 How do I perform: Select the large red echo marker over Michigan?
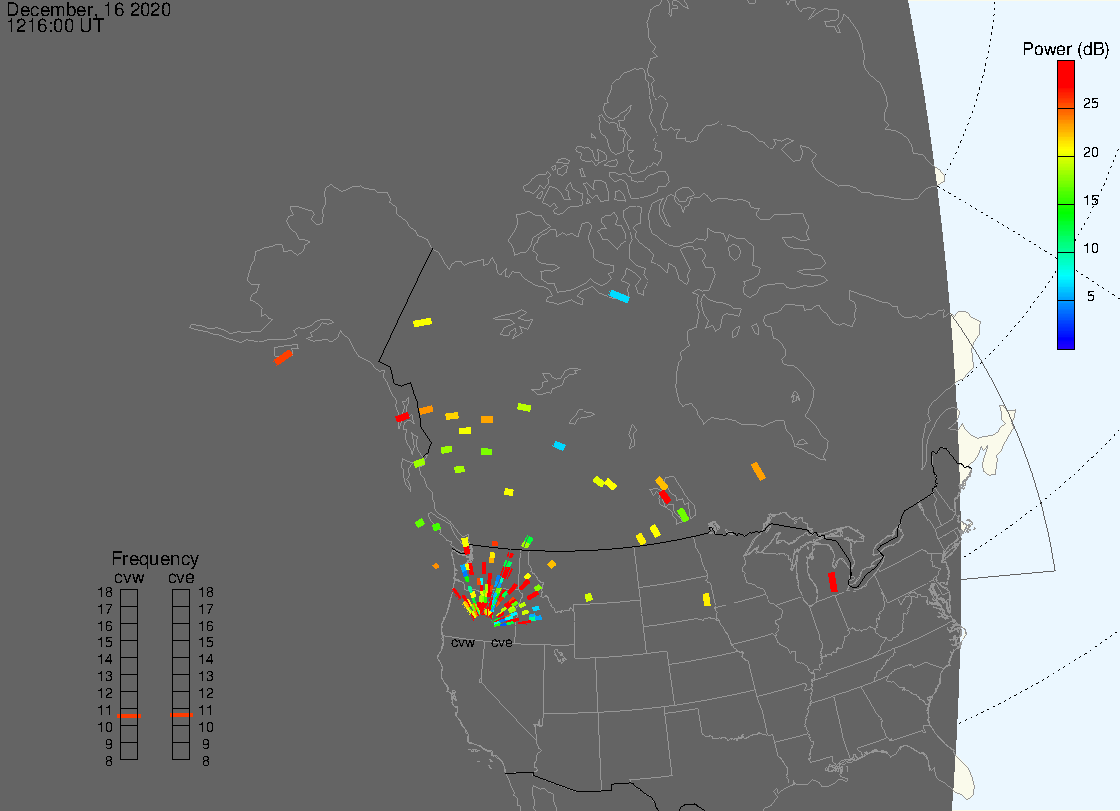pyautogui.click(x=833, y=582)
